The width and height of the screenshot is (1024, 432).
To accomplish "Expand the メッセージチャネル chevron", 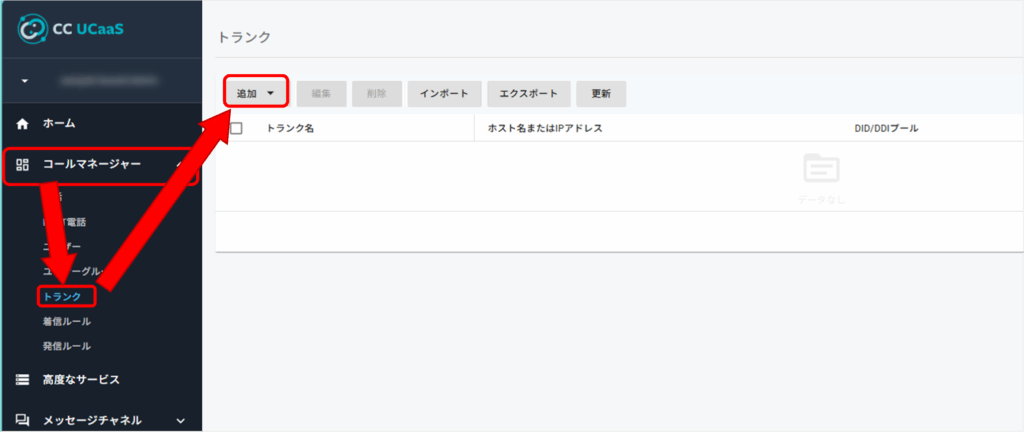I will pyautogui.click(x=180, y=421).
